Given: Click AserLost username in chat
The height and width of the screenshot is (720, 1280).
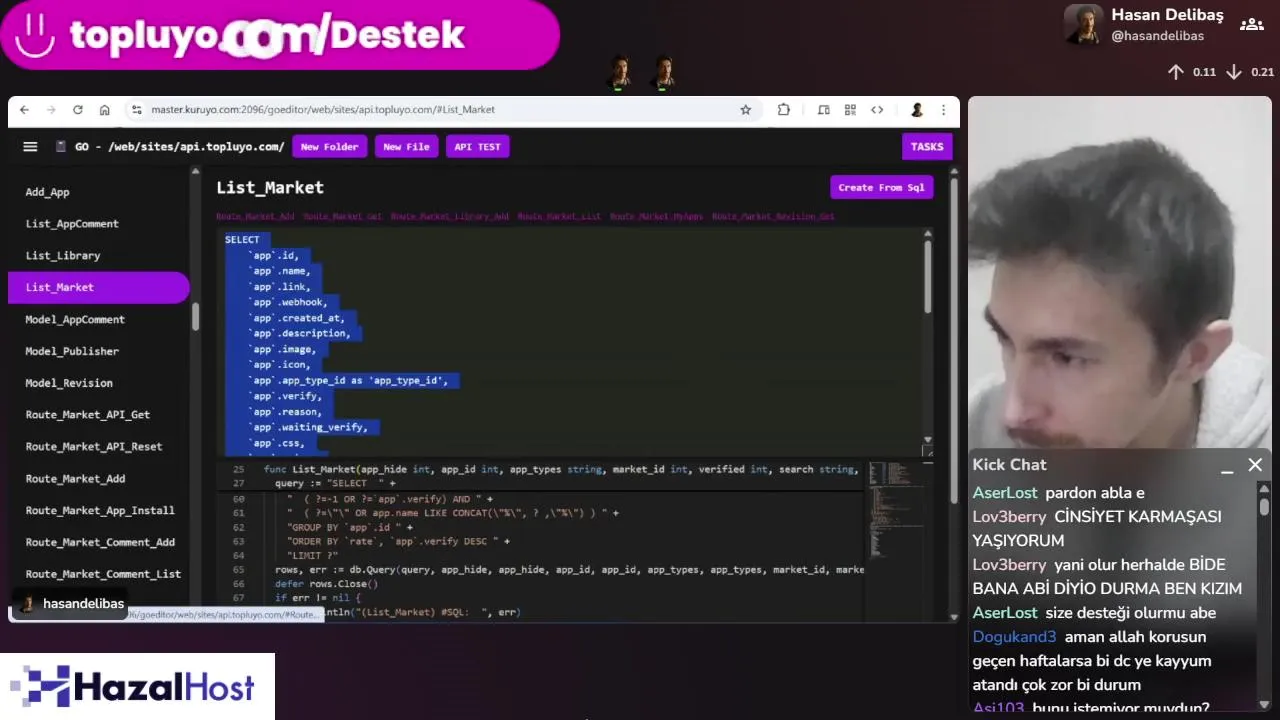Looking at the screenshot, I should click(1005, 493).
